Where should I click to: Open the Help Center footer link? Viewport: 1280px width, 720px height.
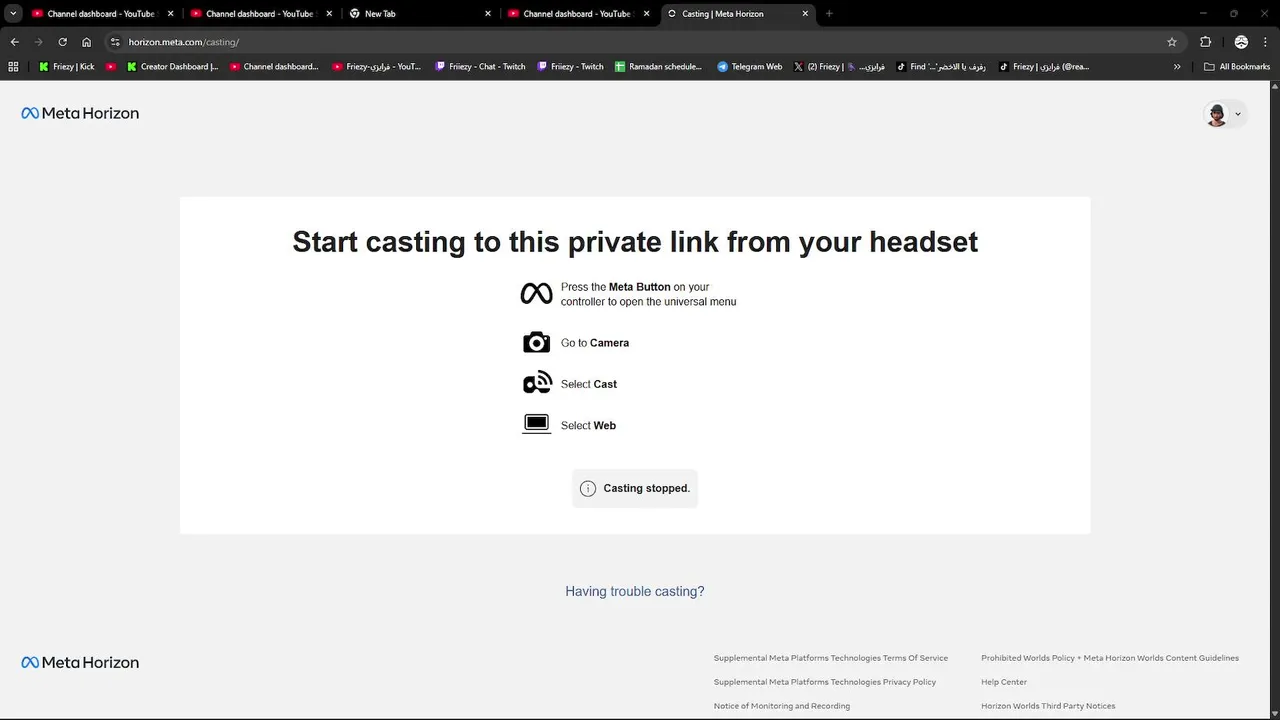1004,682
